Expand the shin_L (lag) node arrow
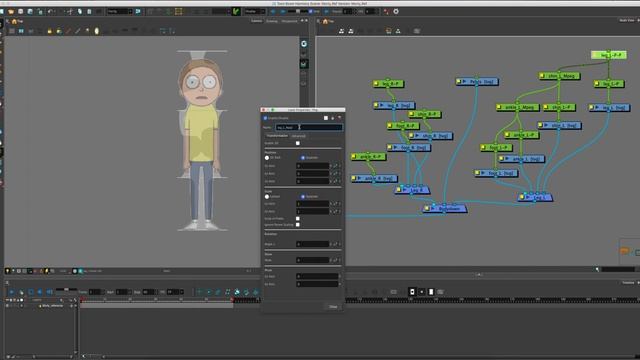Image resolution: width=640 pixels, height=360 pixels. [x=546, y=125]
